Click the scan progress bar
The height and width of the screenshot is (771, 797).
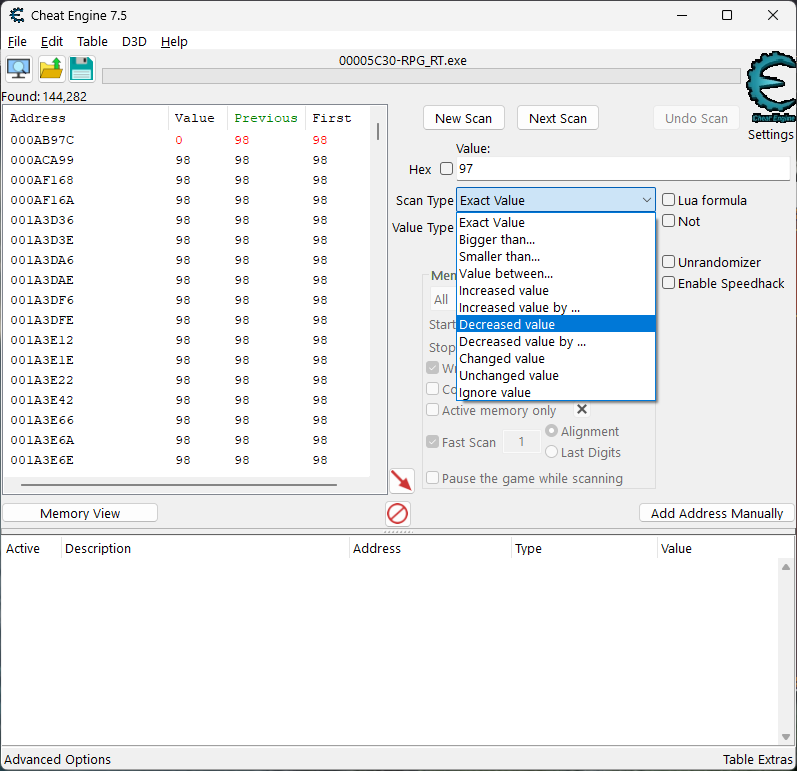[x=421, y=76]
